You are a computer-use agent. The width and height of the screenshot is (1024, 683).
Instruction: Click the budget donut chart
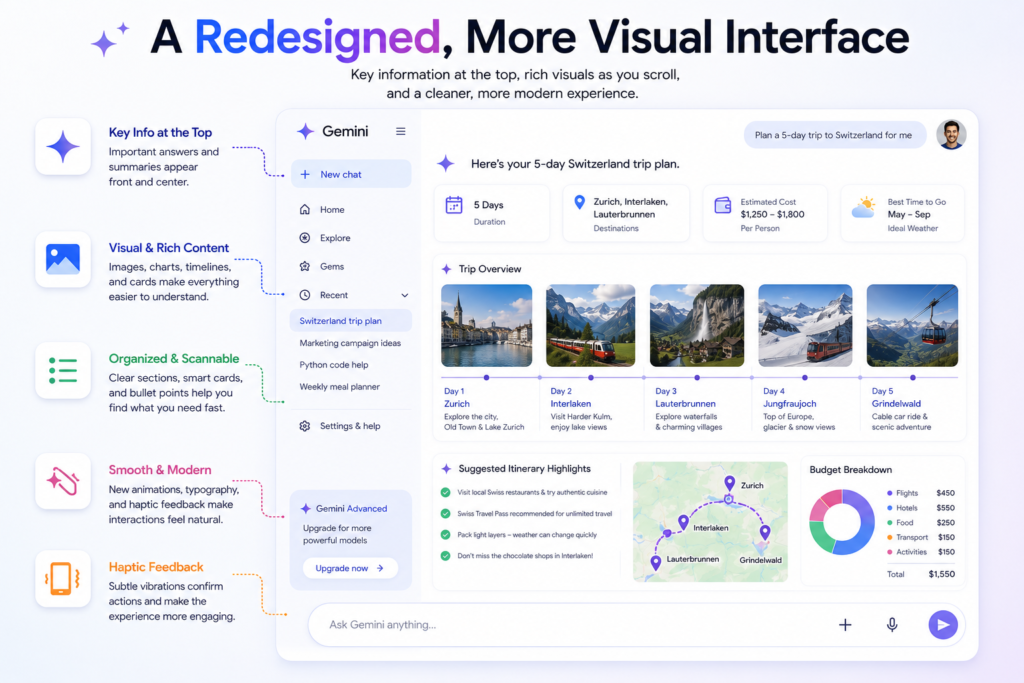842,522
